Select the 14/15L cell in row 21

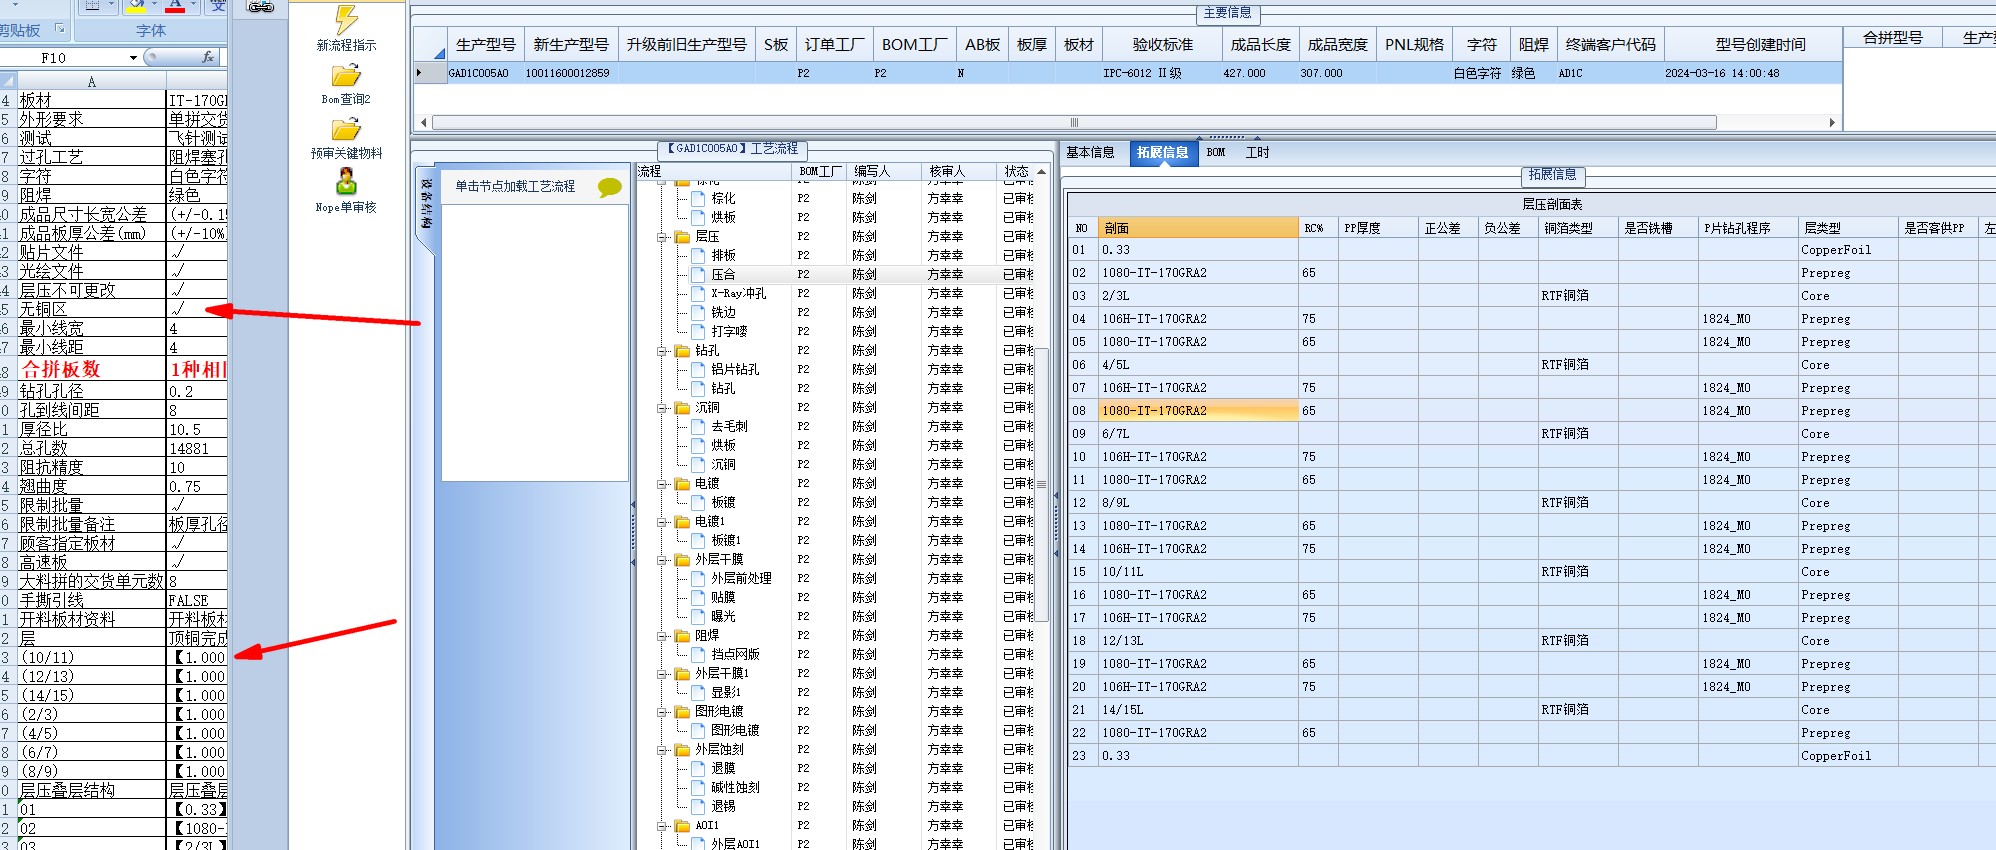[1198, 710]
